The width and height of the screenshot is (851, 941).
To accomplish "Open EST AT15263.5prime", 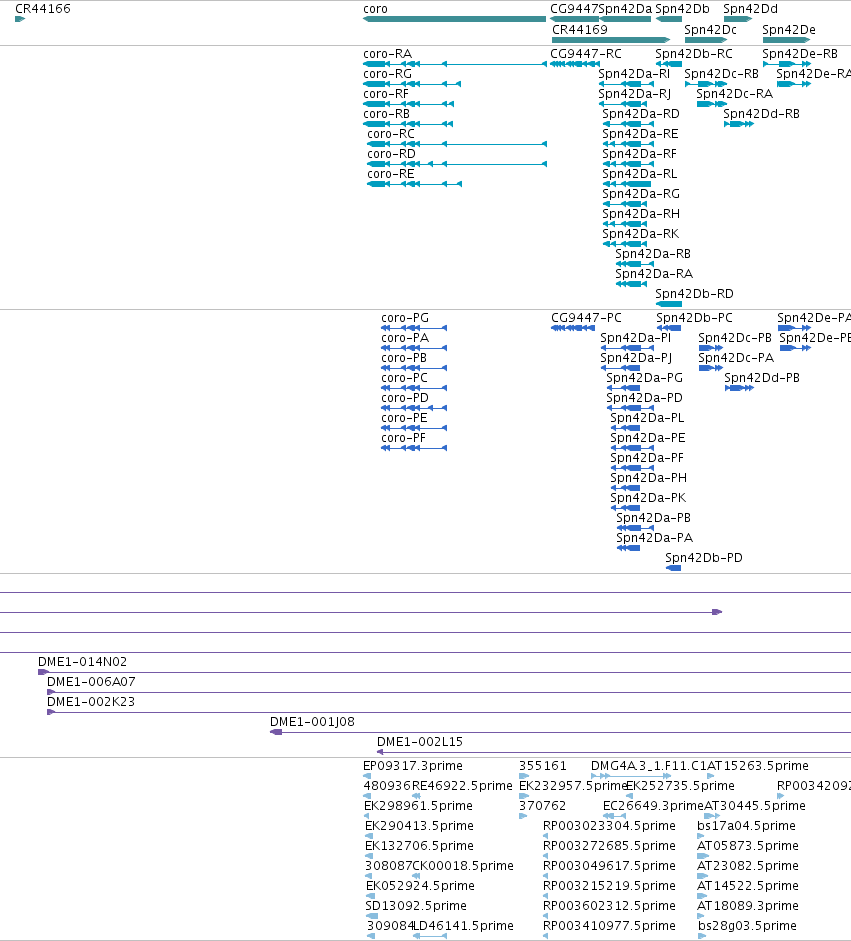I will pyautogui.click(x=711, y=776).
